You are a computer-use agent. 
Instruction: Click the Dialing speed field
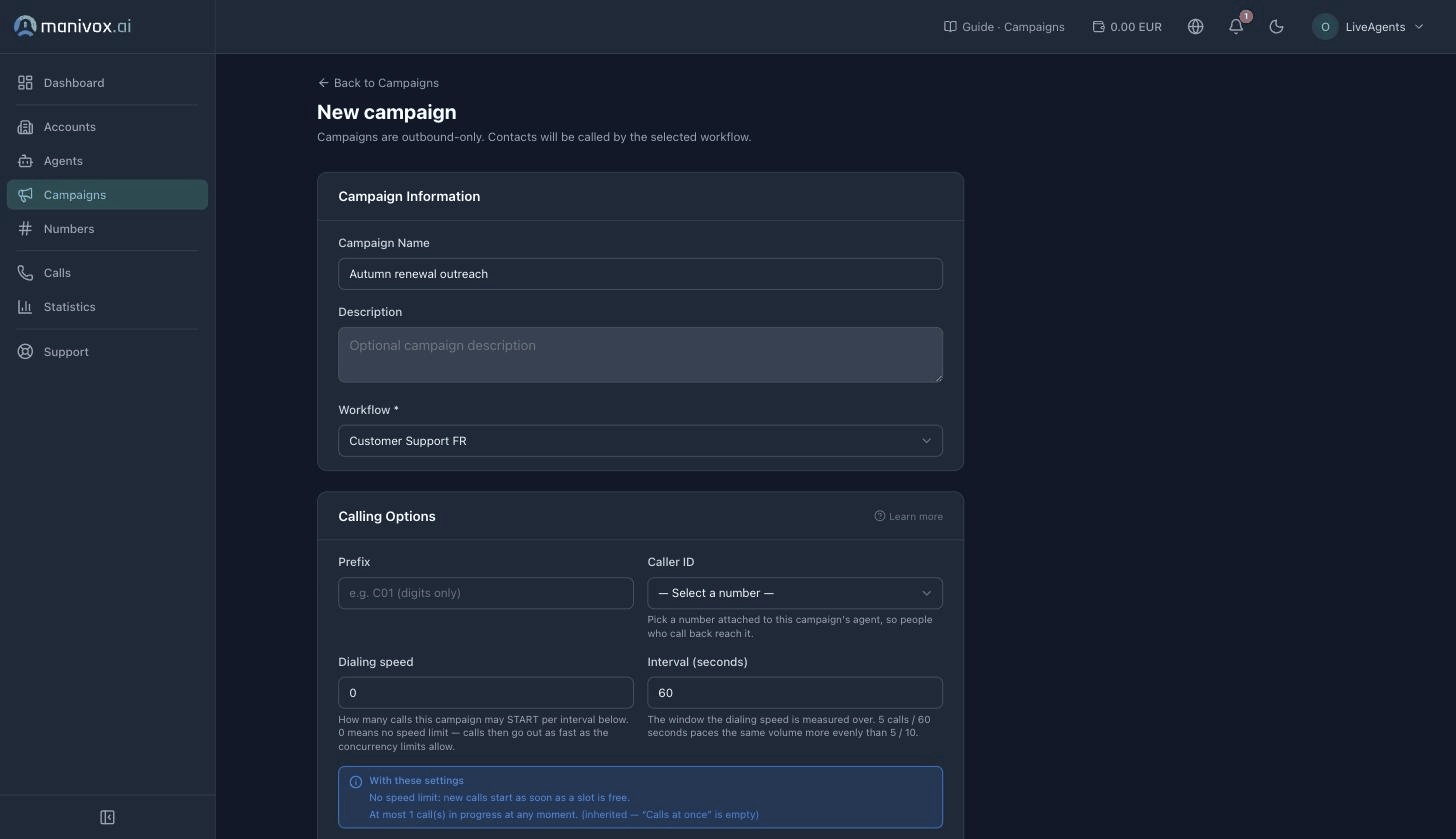pyautogui.click(x=486, y=693)
